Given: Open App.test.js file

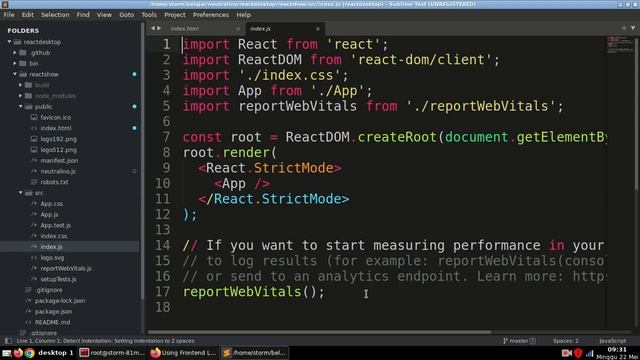Looking at the screenshot, I should 56,225.
